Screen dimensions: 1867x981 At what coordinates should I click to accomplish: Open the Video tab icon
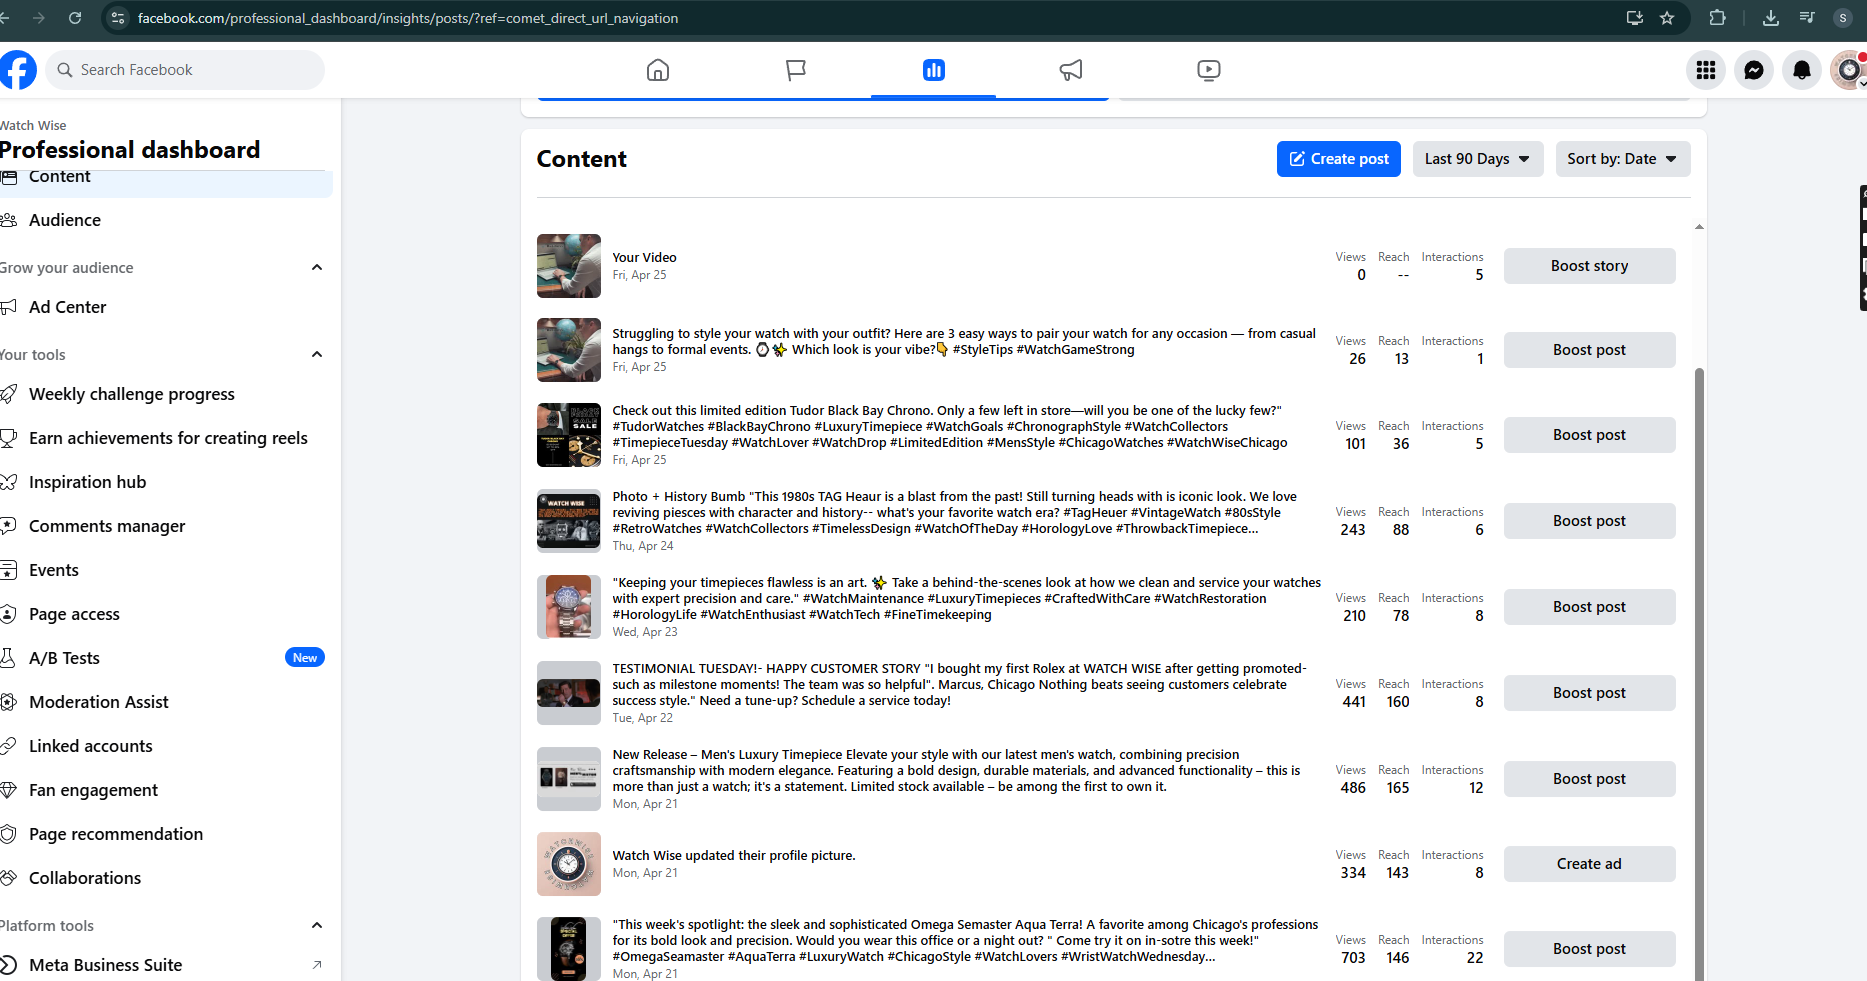(x=1209, y=70)
